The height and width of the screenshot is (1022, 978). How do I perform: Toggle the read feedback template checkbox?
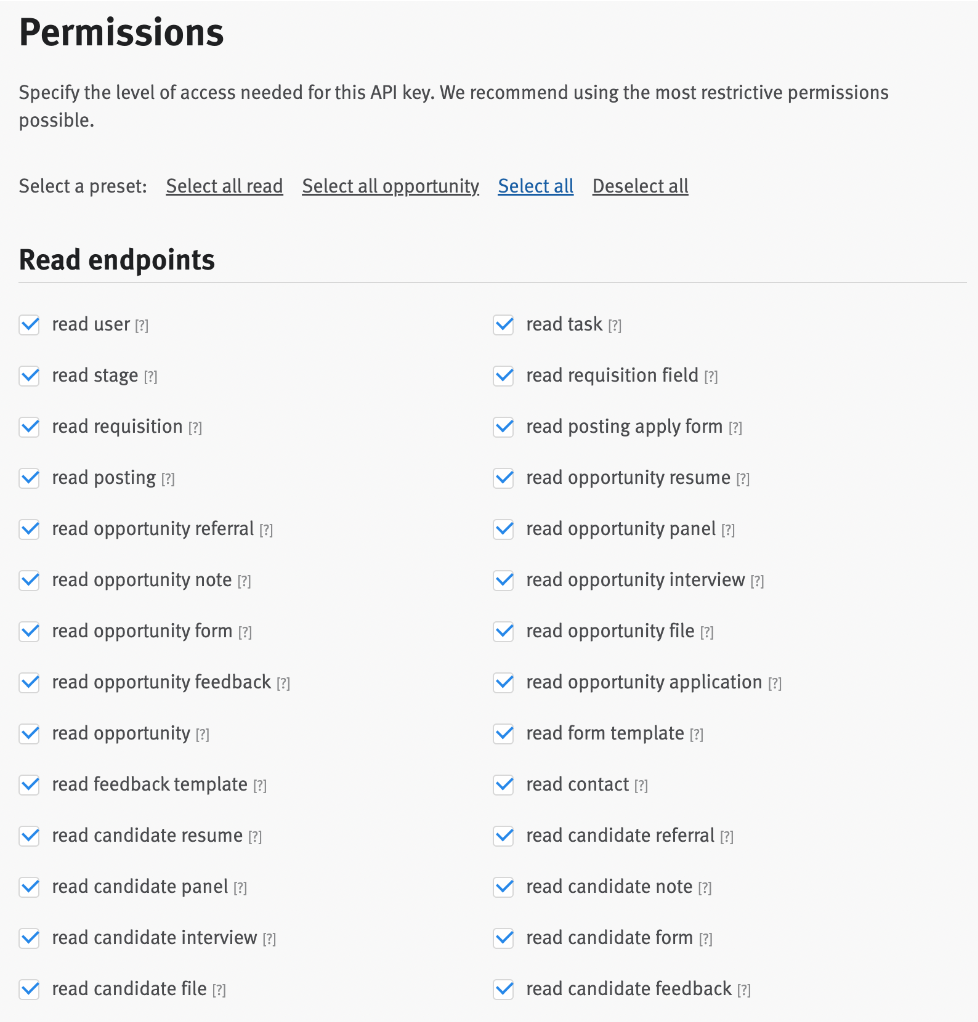pos(30,785)
